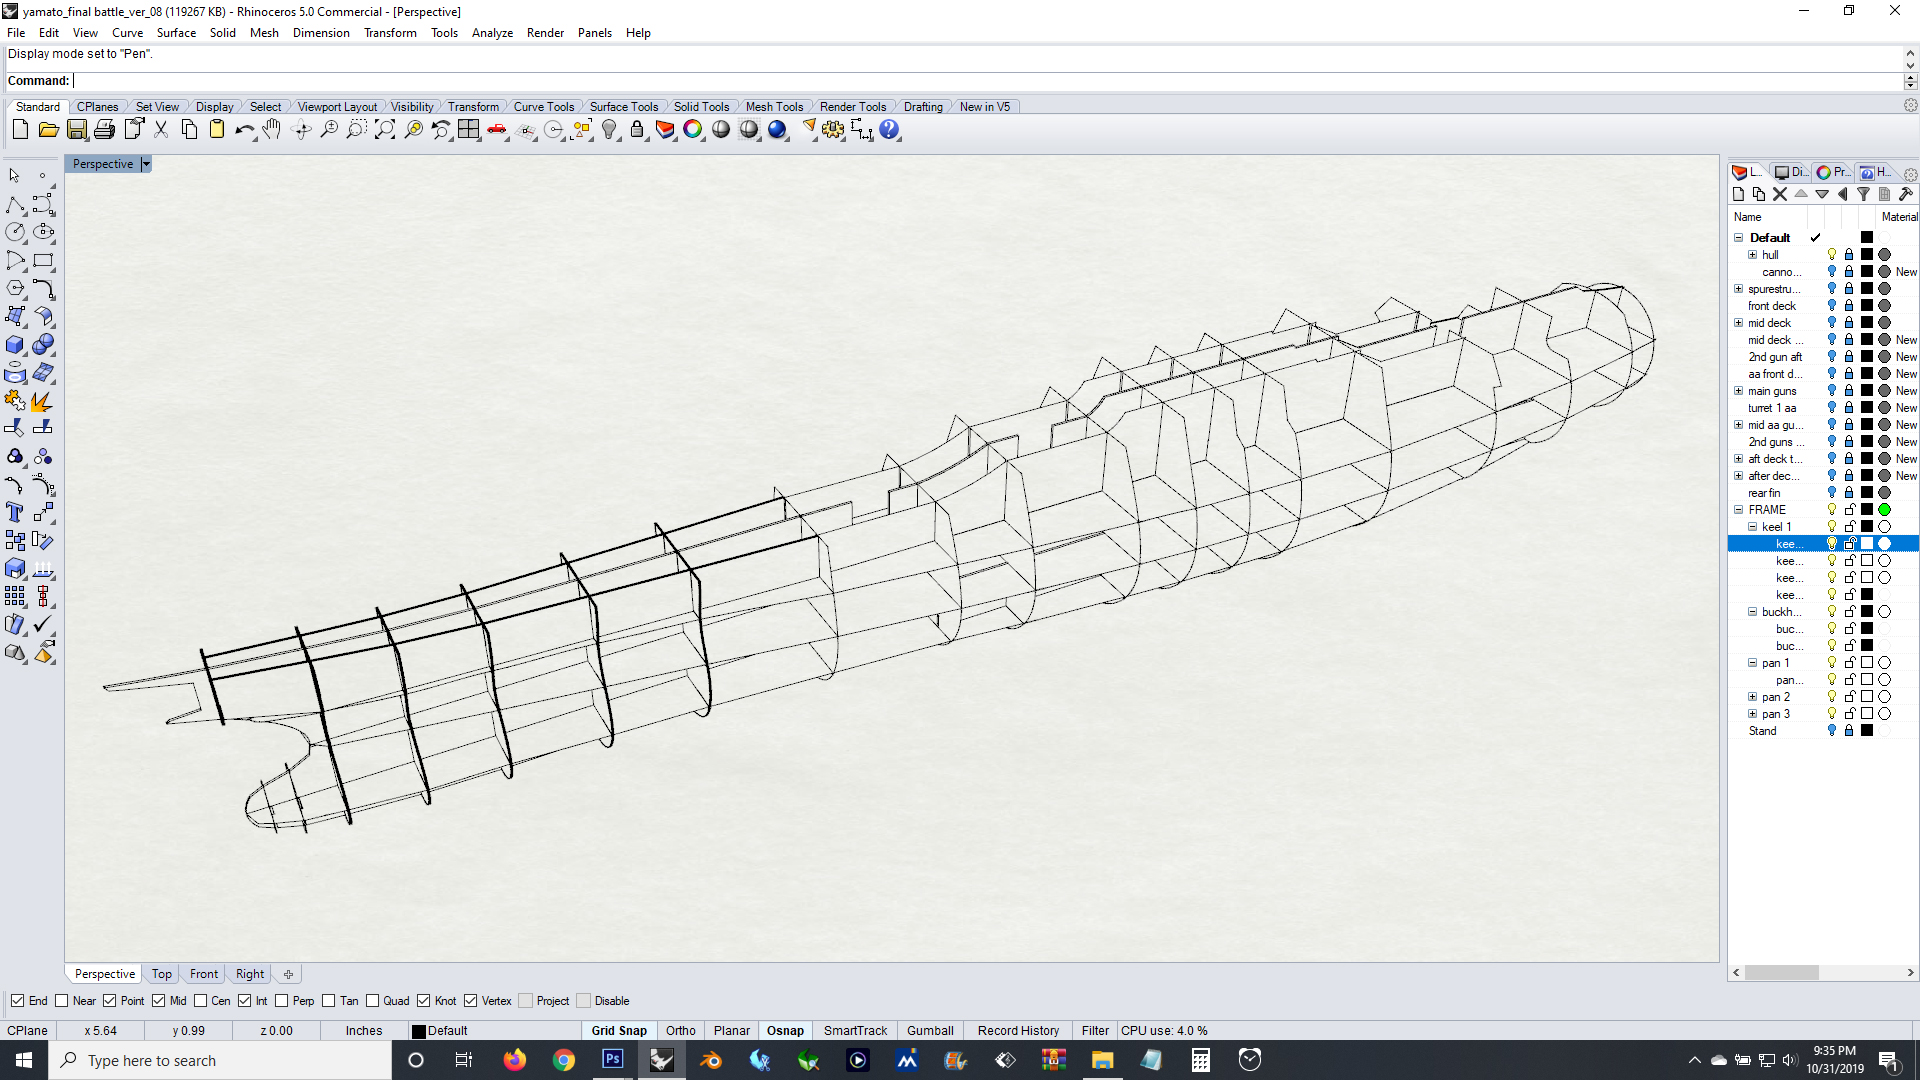Enable the Cen osnap checkbox
Viewport: 1920px width, 1080px height.
click(201, 1001)
